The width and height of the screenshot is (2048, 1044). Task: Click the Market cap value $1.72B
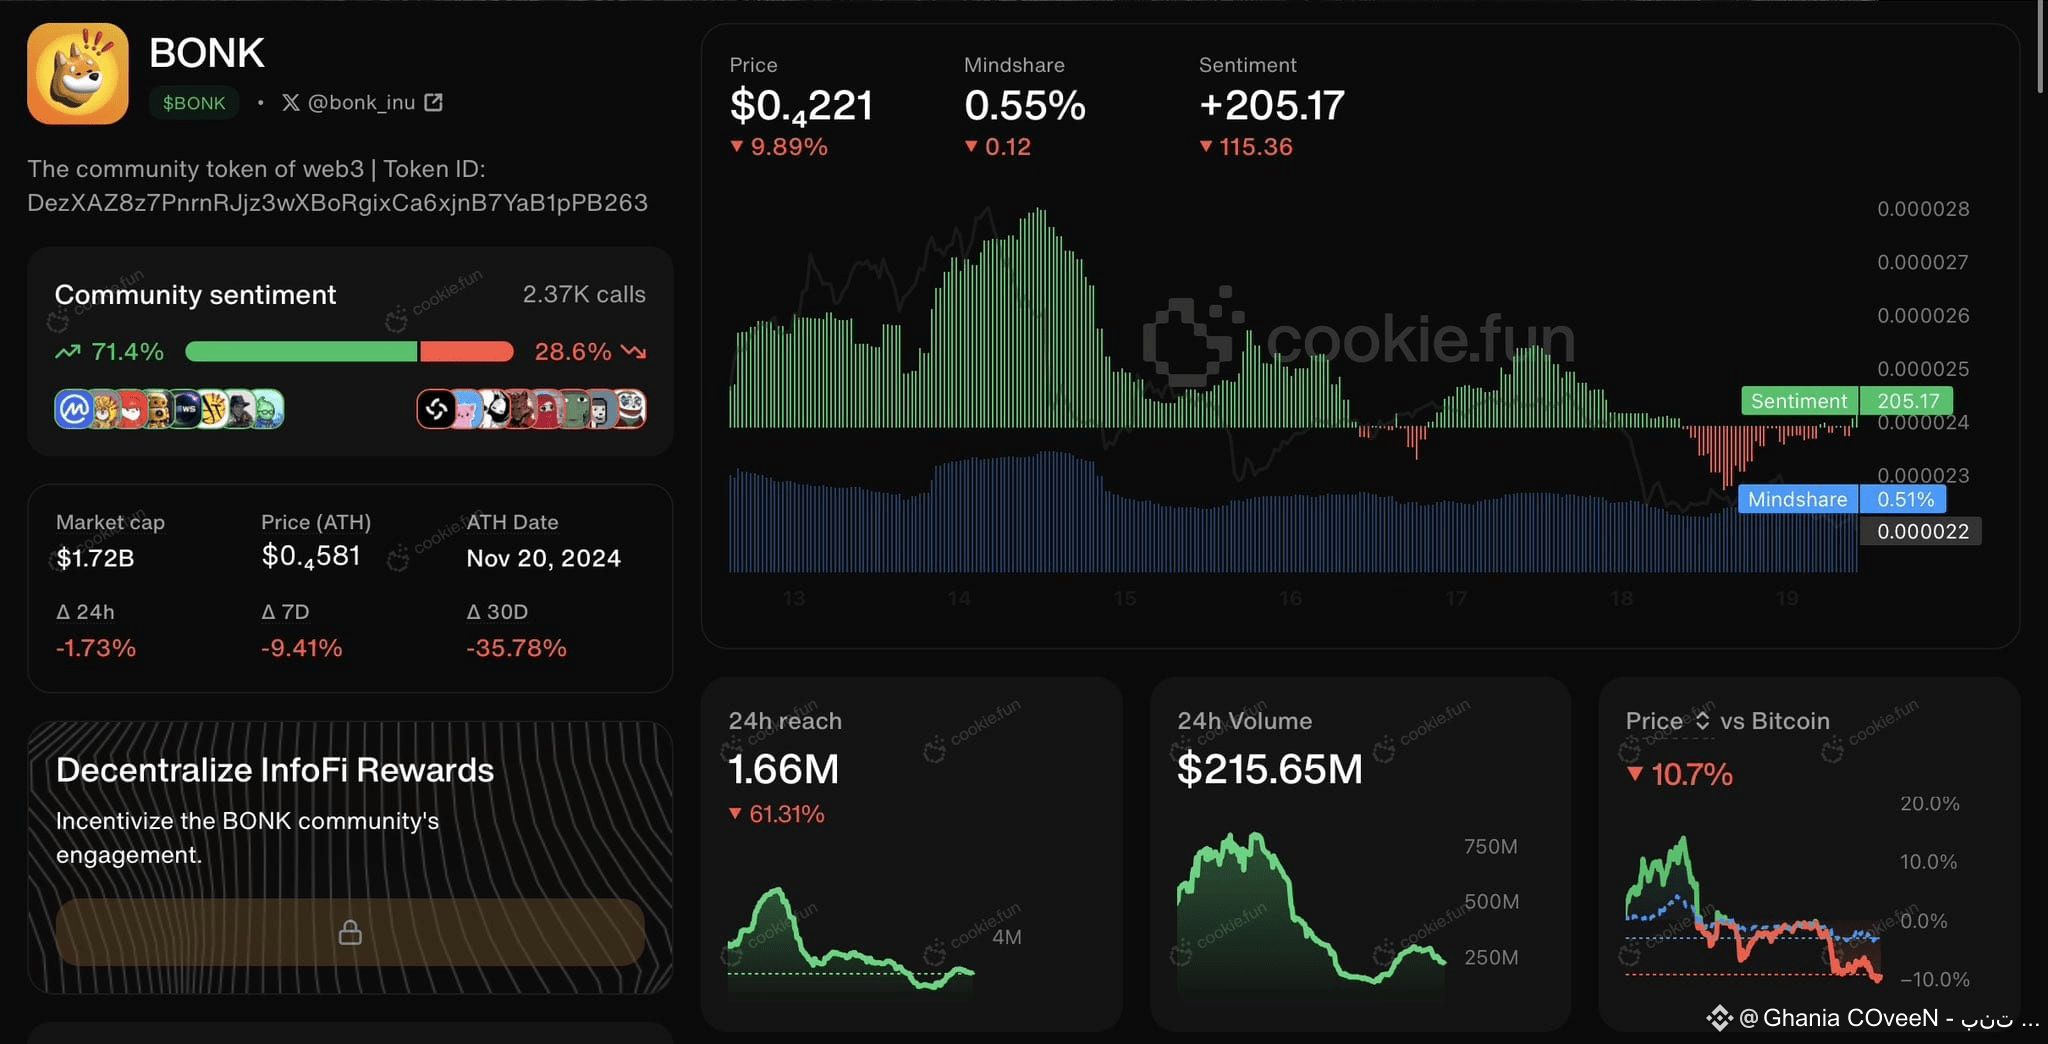pos(95,558)
